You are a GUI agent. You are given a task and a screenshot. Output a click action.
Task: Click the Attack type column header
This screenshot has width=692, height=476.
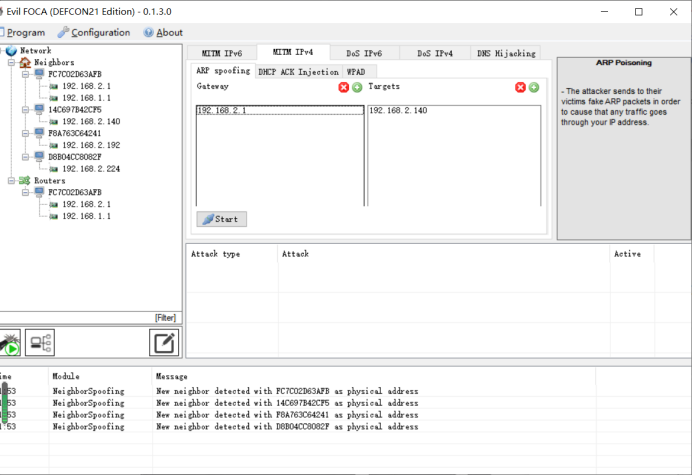(233, 254)
